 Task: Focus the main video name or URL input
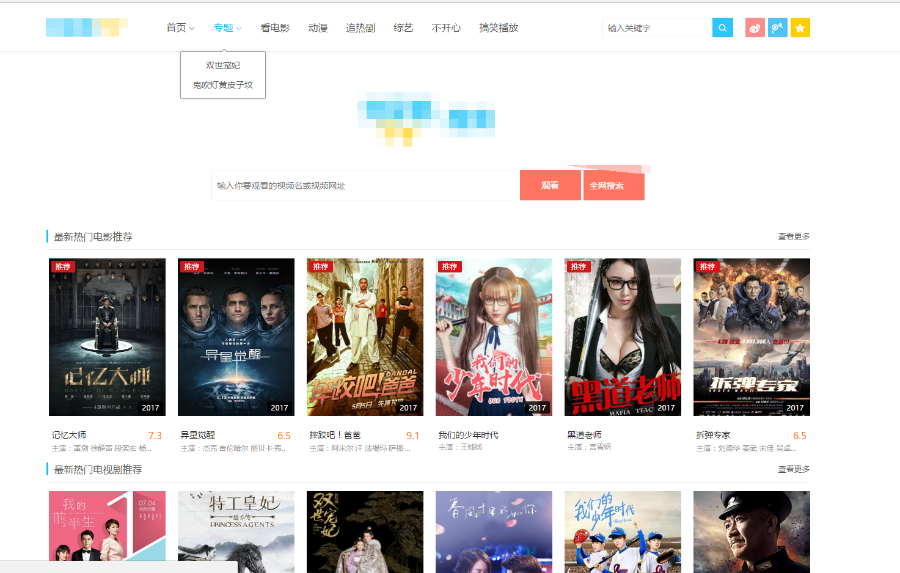366,185
